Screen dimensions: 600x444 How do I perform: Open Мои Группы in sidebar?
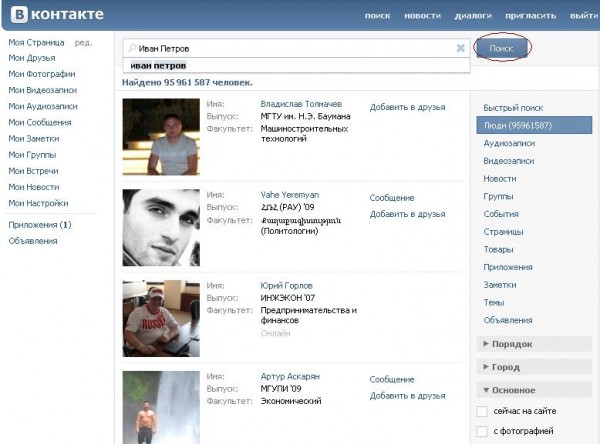pyautogui.click(x=32, y=155)
